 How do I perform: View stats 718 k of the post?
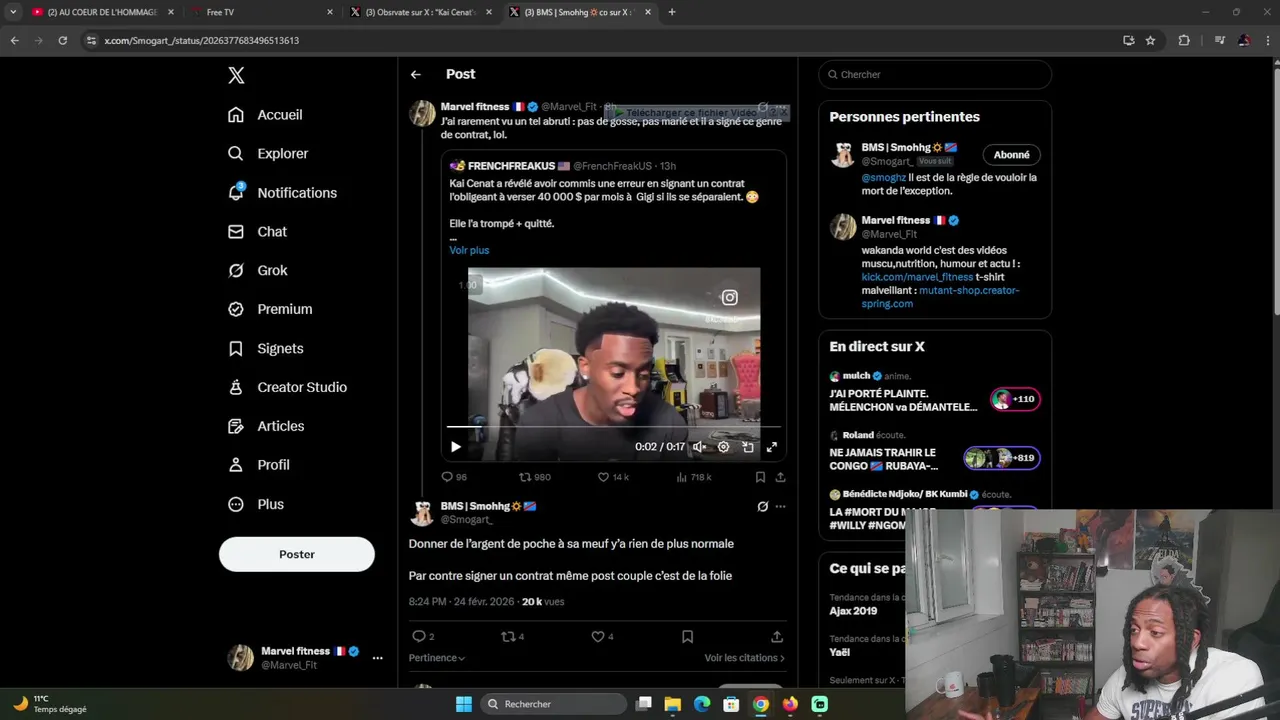pyautogui.click(x=694, y=478)
